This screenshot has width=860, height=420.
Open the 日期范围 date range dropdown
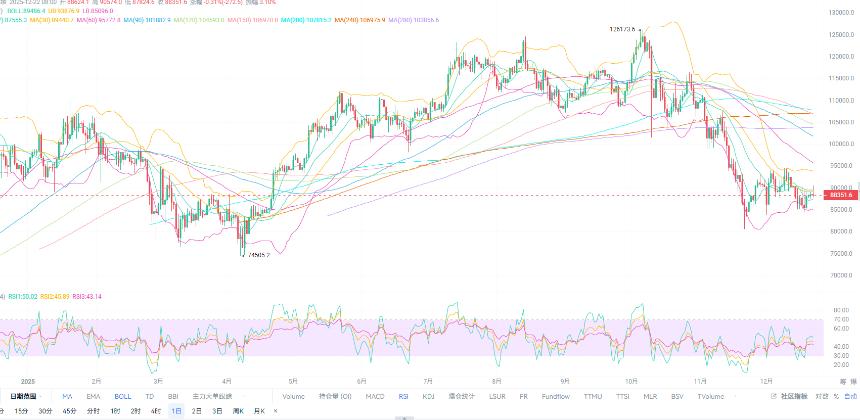click(24, 396)
